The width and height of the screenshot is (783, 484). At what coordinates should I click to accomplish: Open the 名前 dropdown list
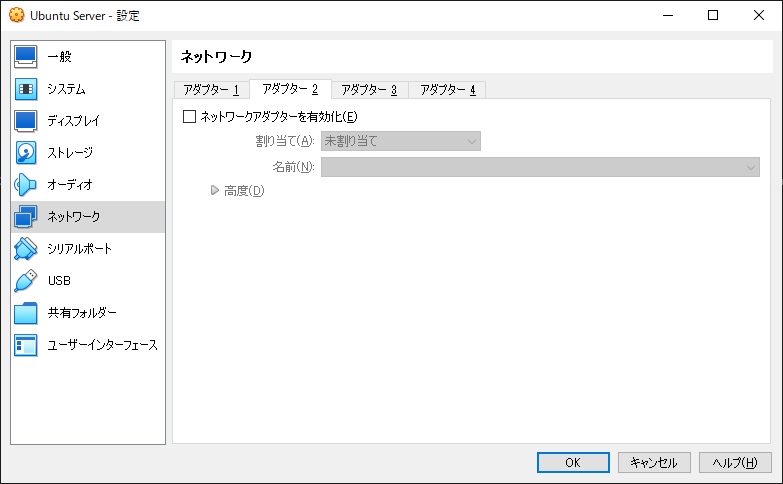[540, 167]
